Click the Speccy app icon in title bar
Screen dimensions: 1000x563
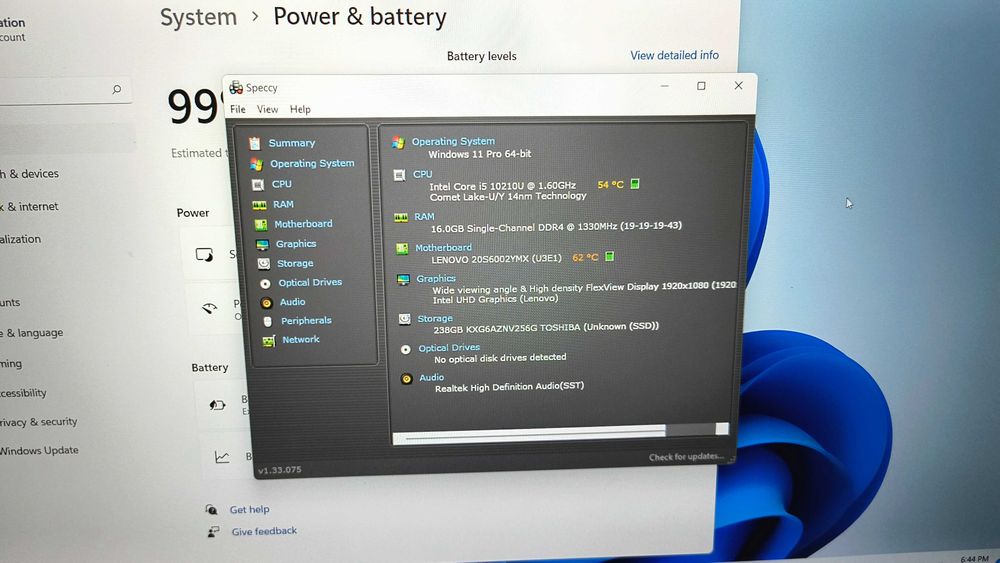click(x=236, y=87)
